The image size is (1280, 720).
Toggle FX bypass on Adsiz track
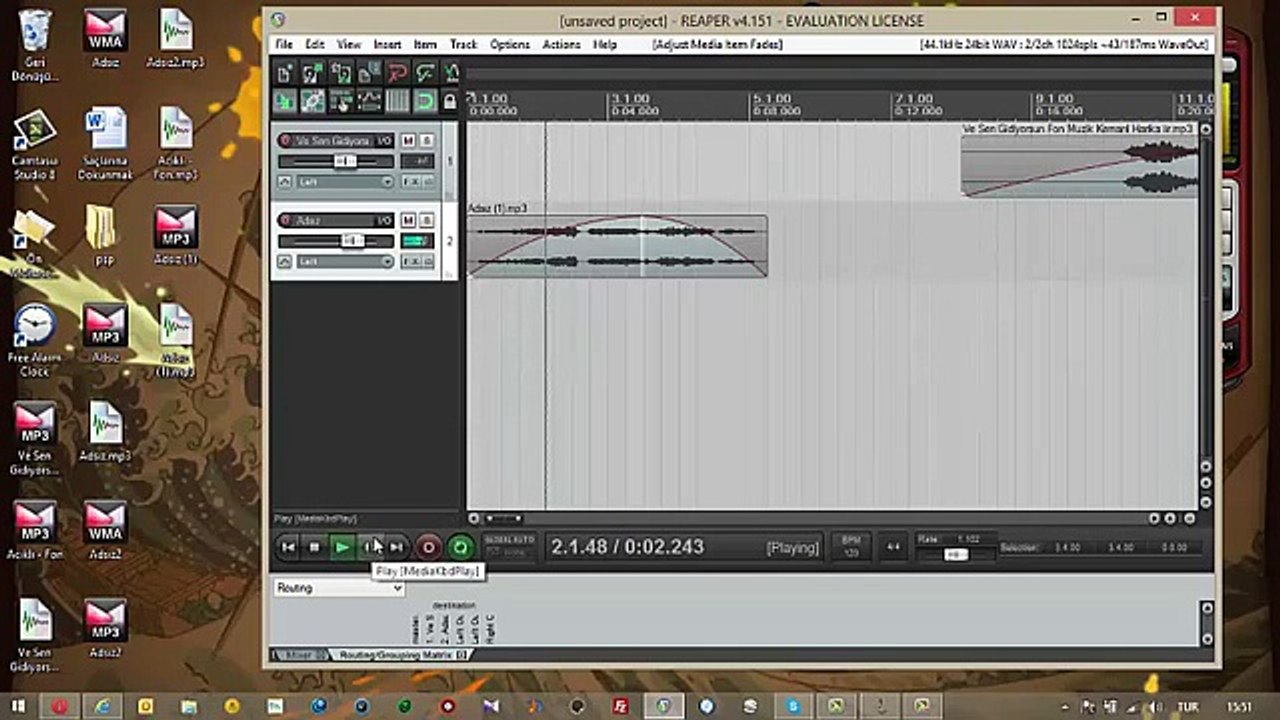428,261
